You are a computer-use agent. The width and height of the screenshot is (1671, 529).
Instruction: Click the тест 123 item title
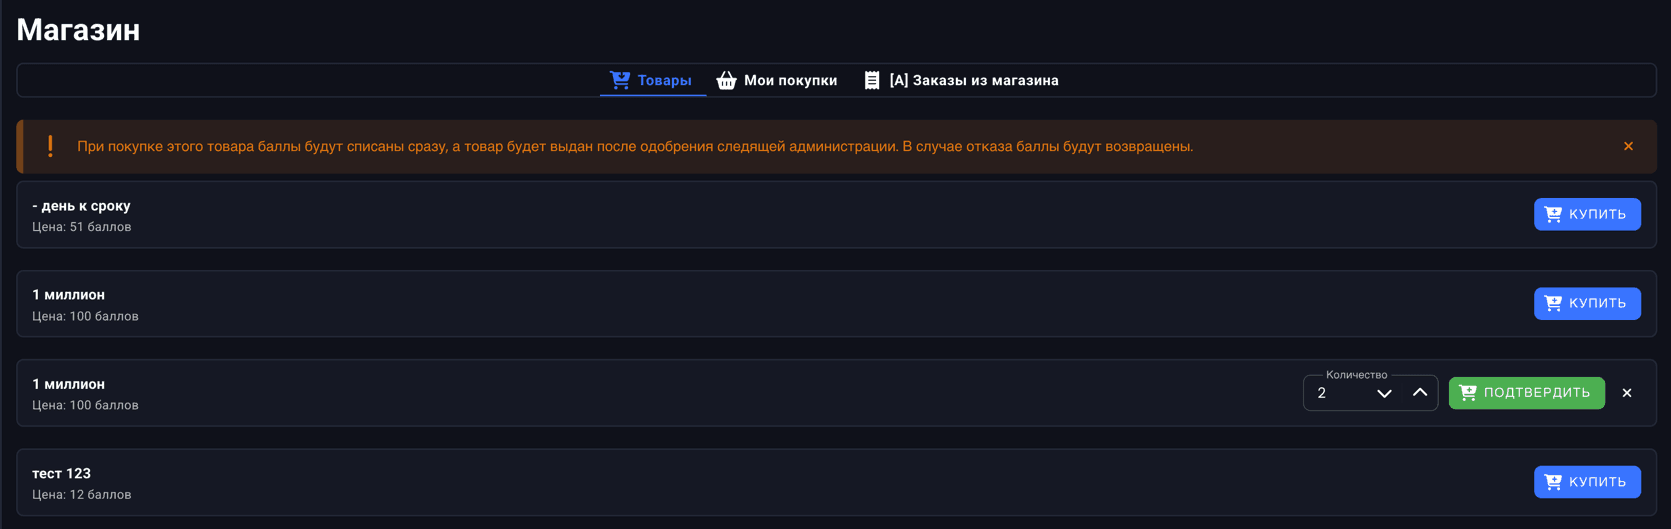coord(61,473)
